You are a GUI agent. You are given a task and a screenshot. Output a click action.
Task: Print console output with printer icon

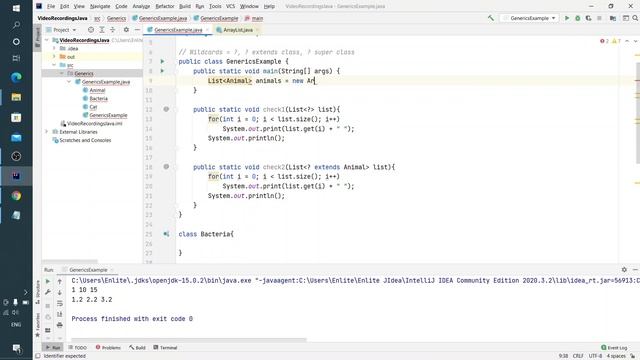pos(60,325)
